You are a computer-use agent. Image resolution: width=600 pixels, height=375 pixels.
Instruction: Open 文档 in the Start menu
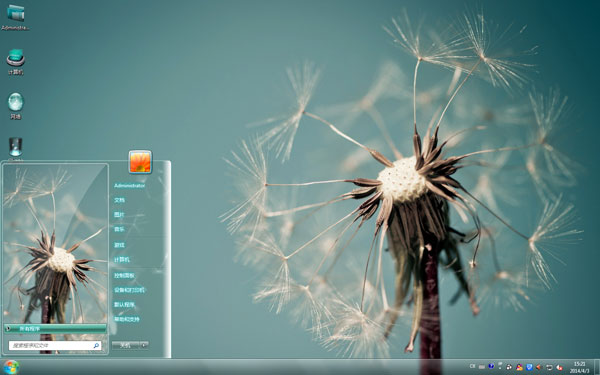point(119,200)
